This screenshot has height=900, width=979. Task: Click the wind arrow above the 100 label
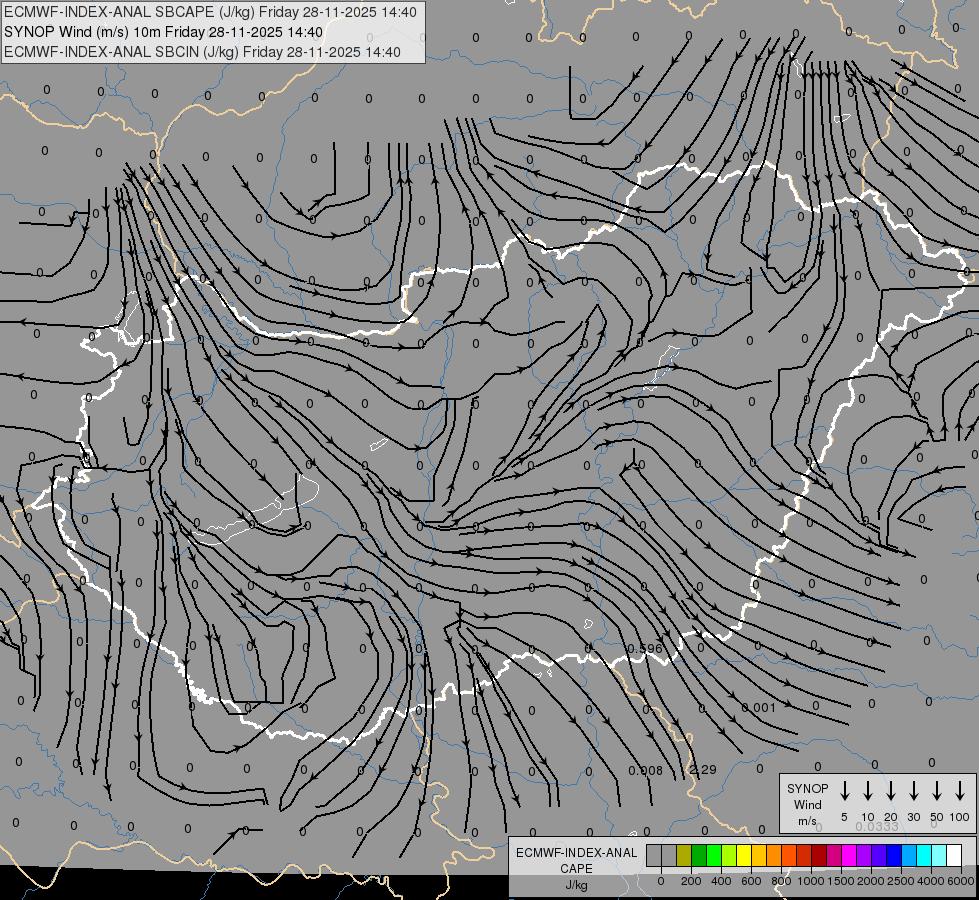tap(960, 791)
